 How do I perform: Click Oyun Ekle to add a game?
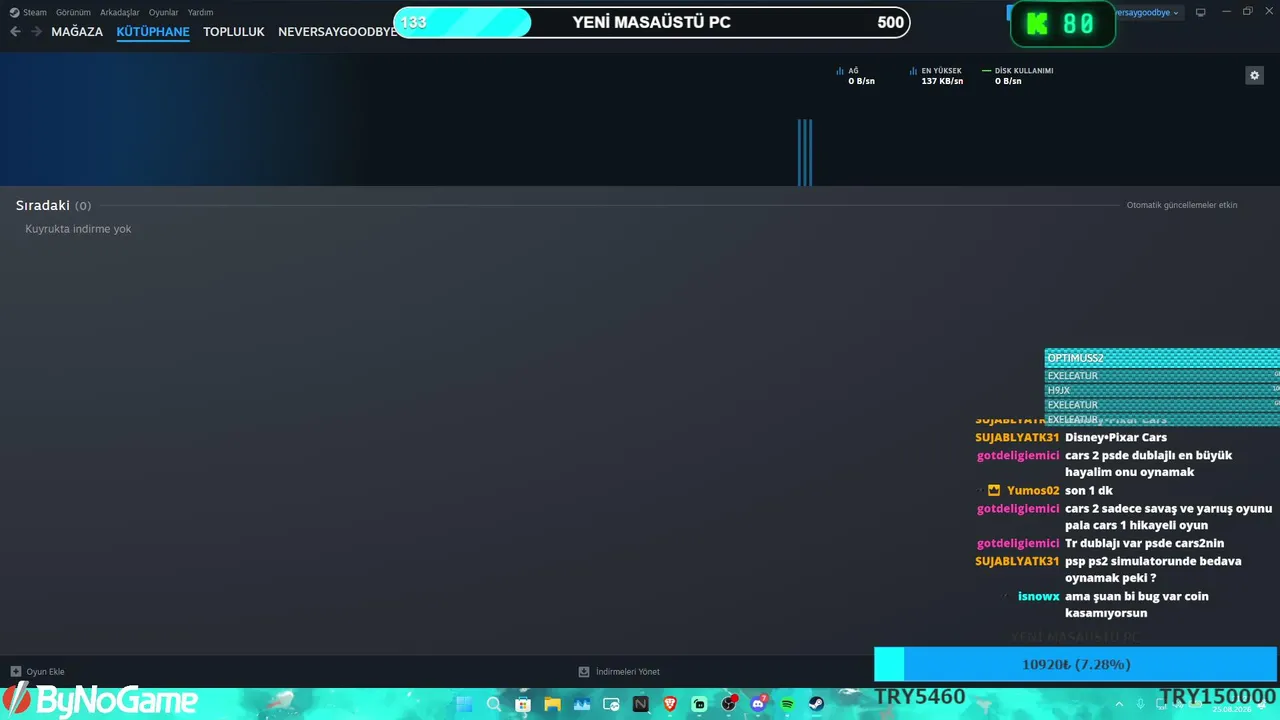pyautogui.click(x=37, y=672)
